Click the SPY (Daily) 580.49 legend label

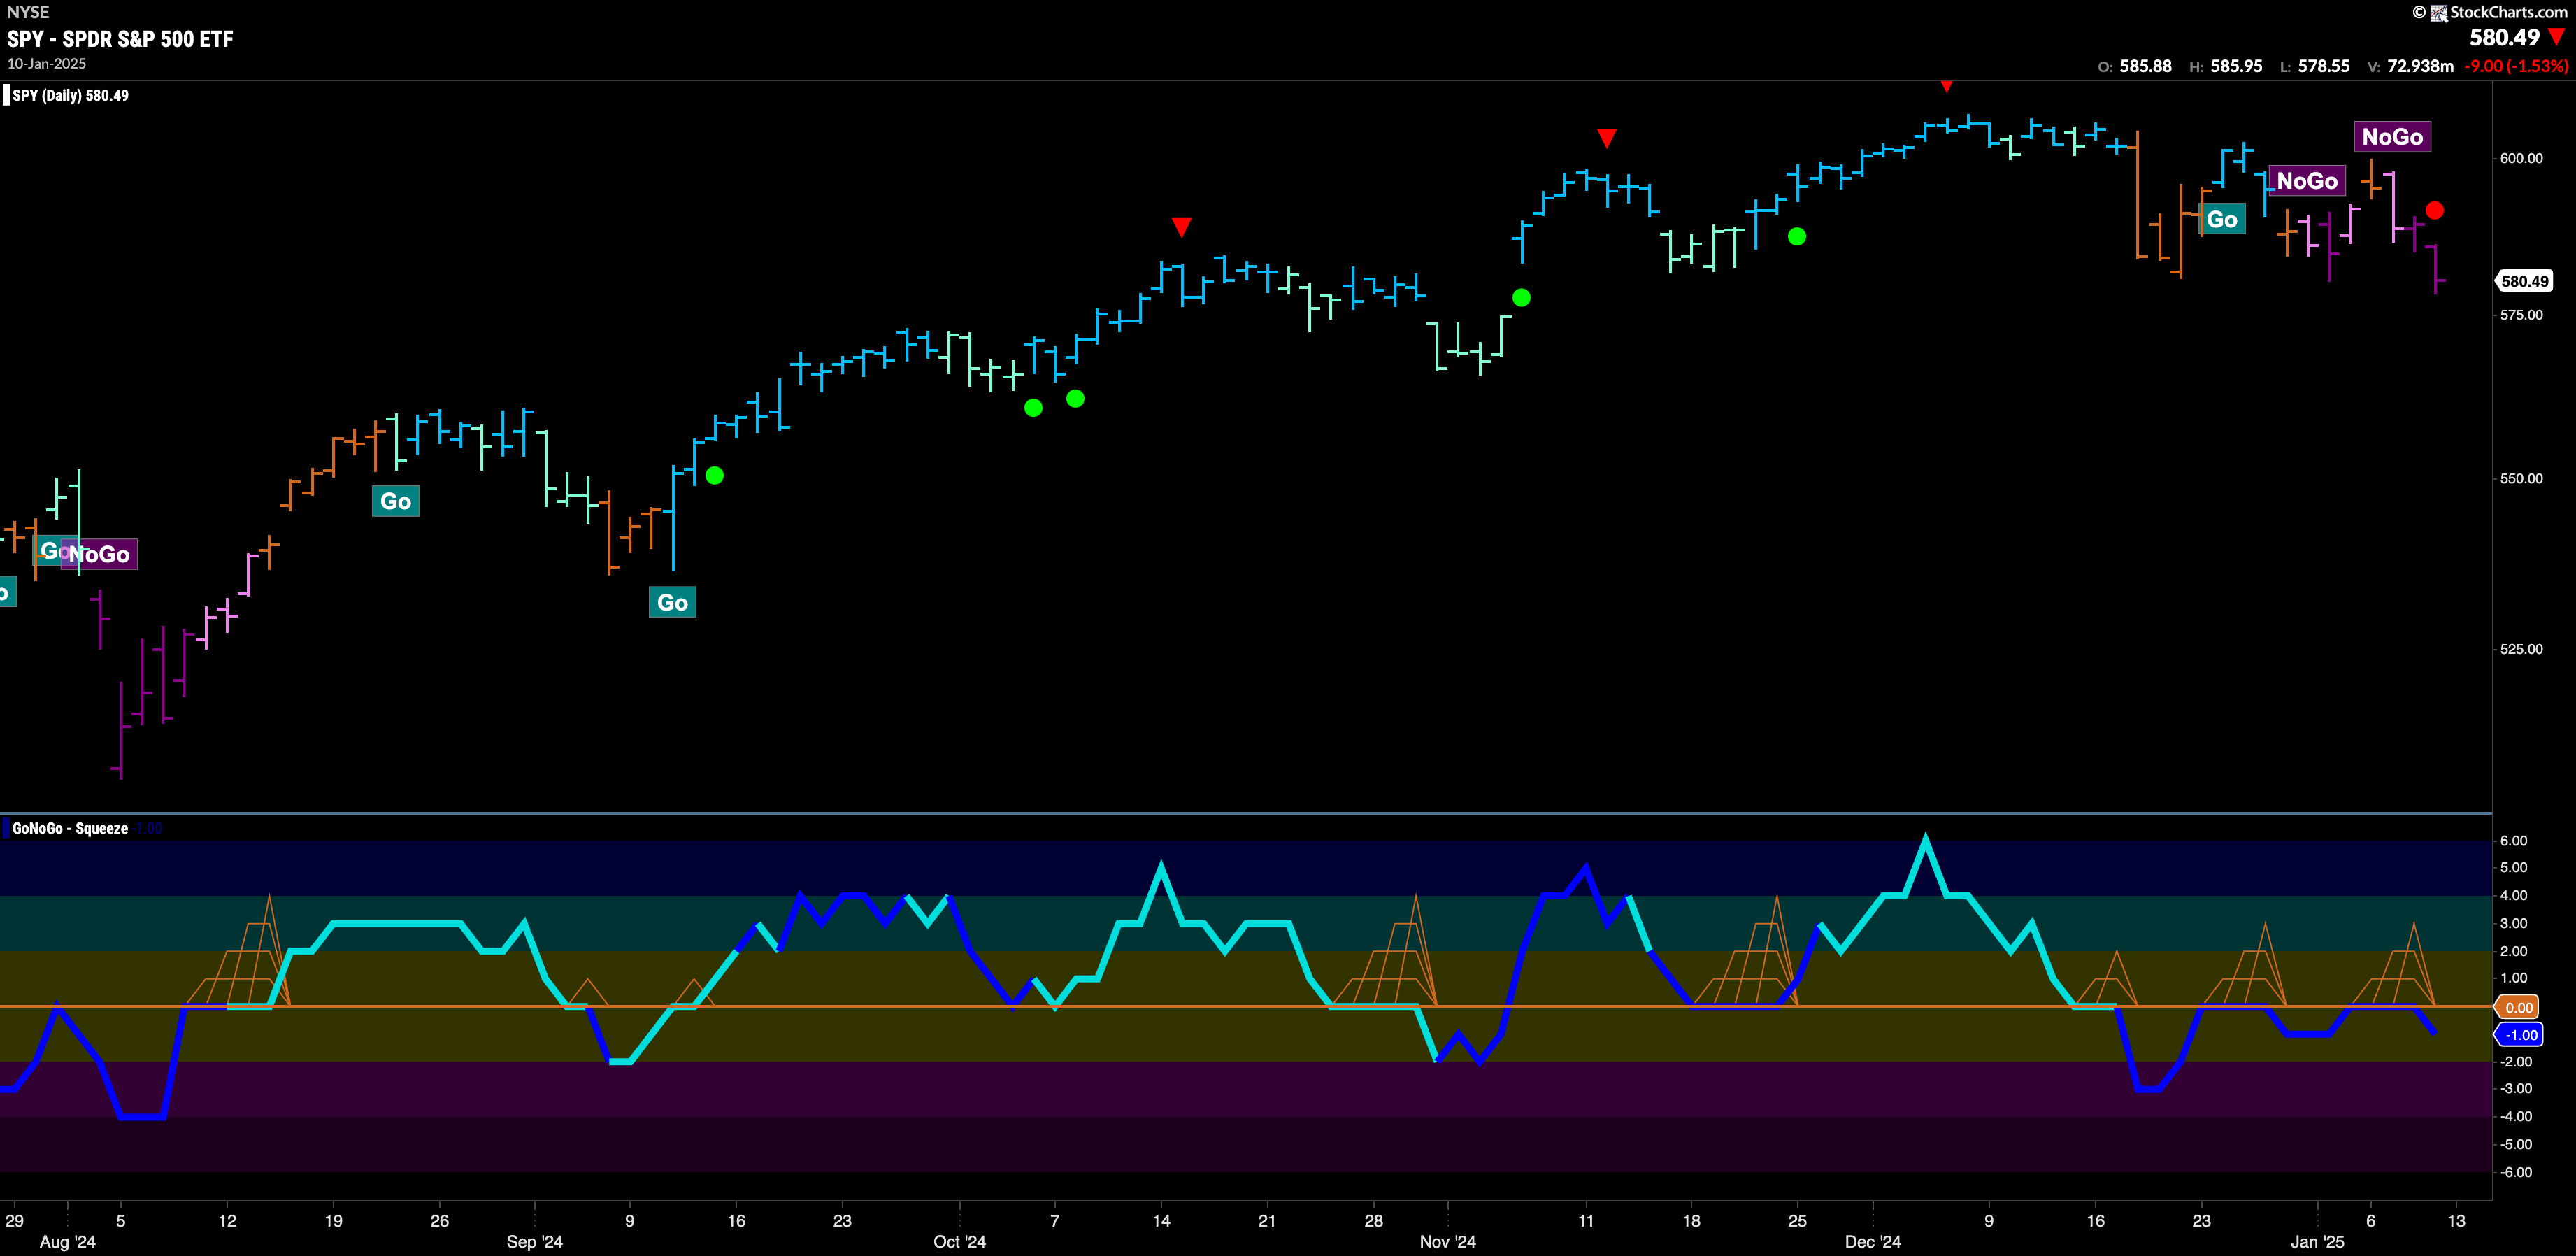(x=70, y=95)
